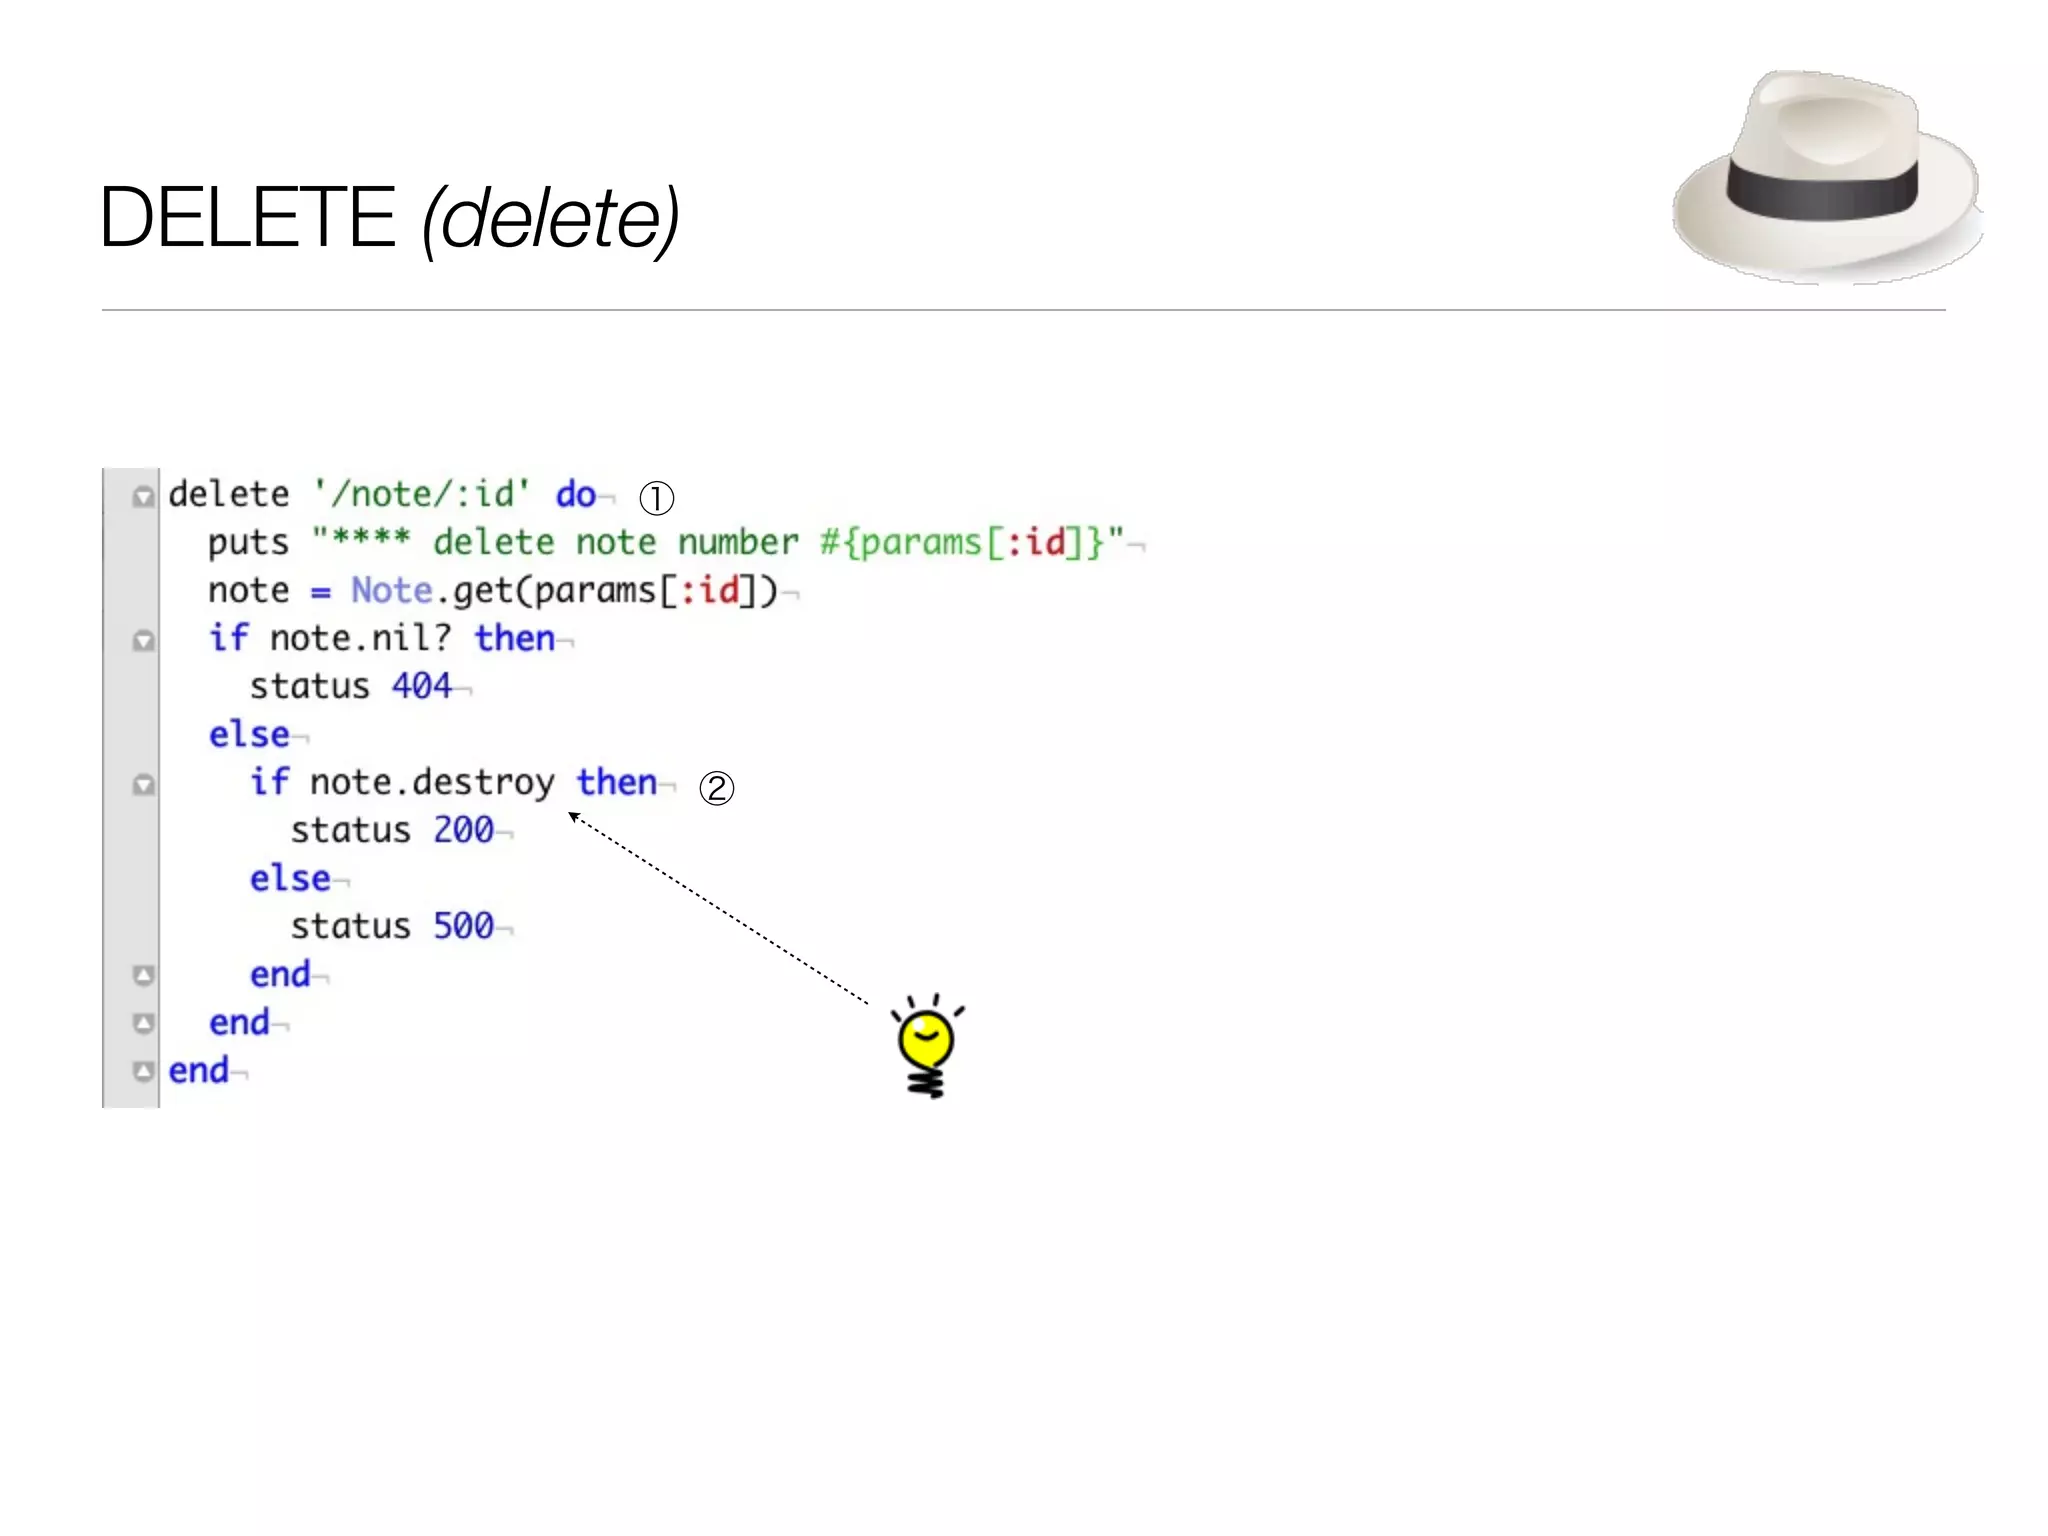Click the dotted arrow pointing to note.destroy

click(718, 908)
